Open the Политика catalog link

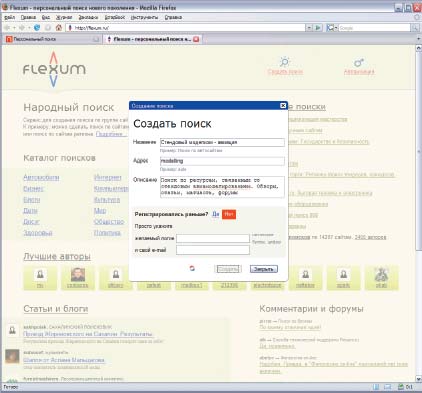tap(107, 233)
